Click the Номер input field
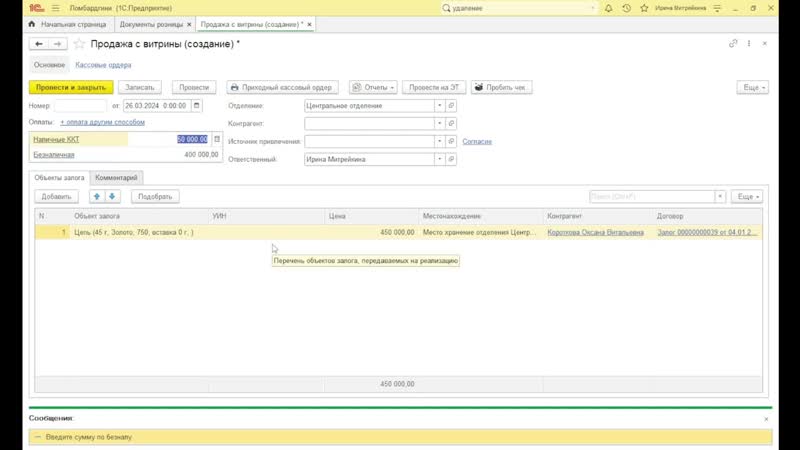800x450 pixels. click(79, 105)
